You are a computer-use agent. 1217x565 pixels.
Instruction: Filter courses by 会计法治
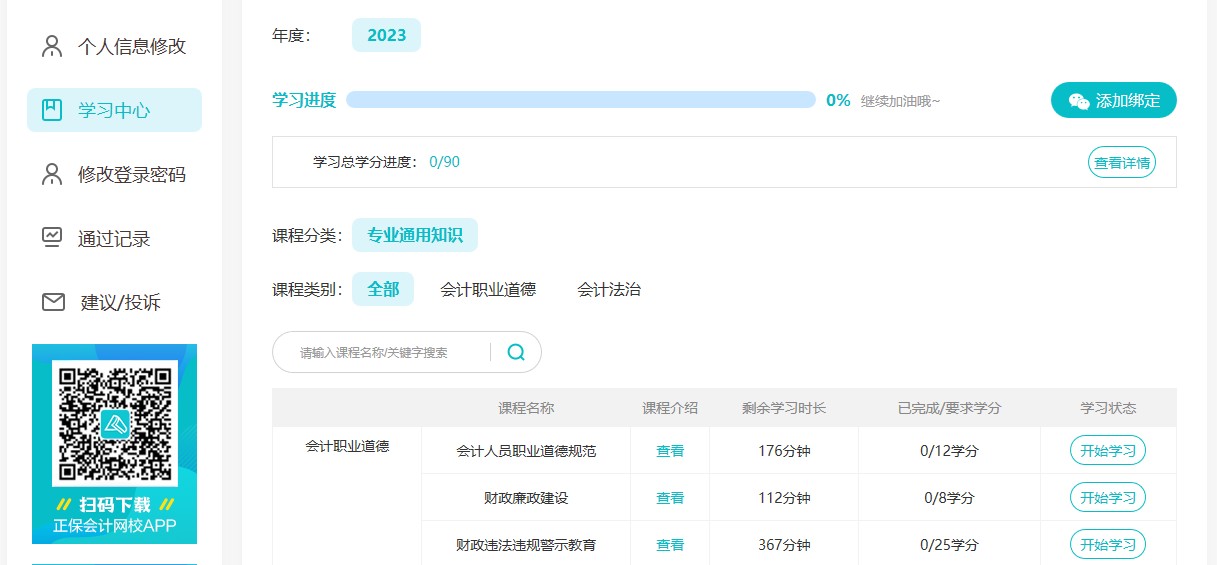[x=608, y=290]
